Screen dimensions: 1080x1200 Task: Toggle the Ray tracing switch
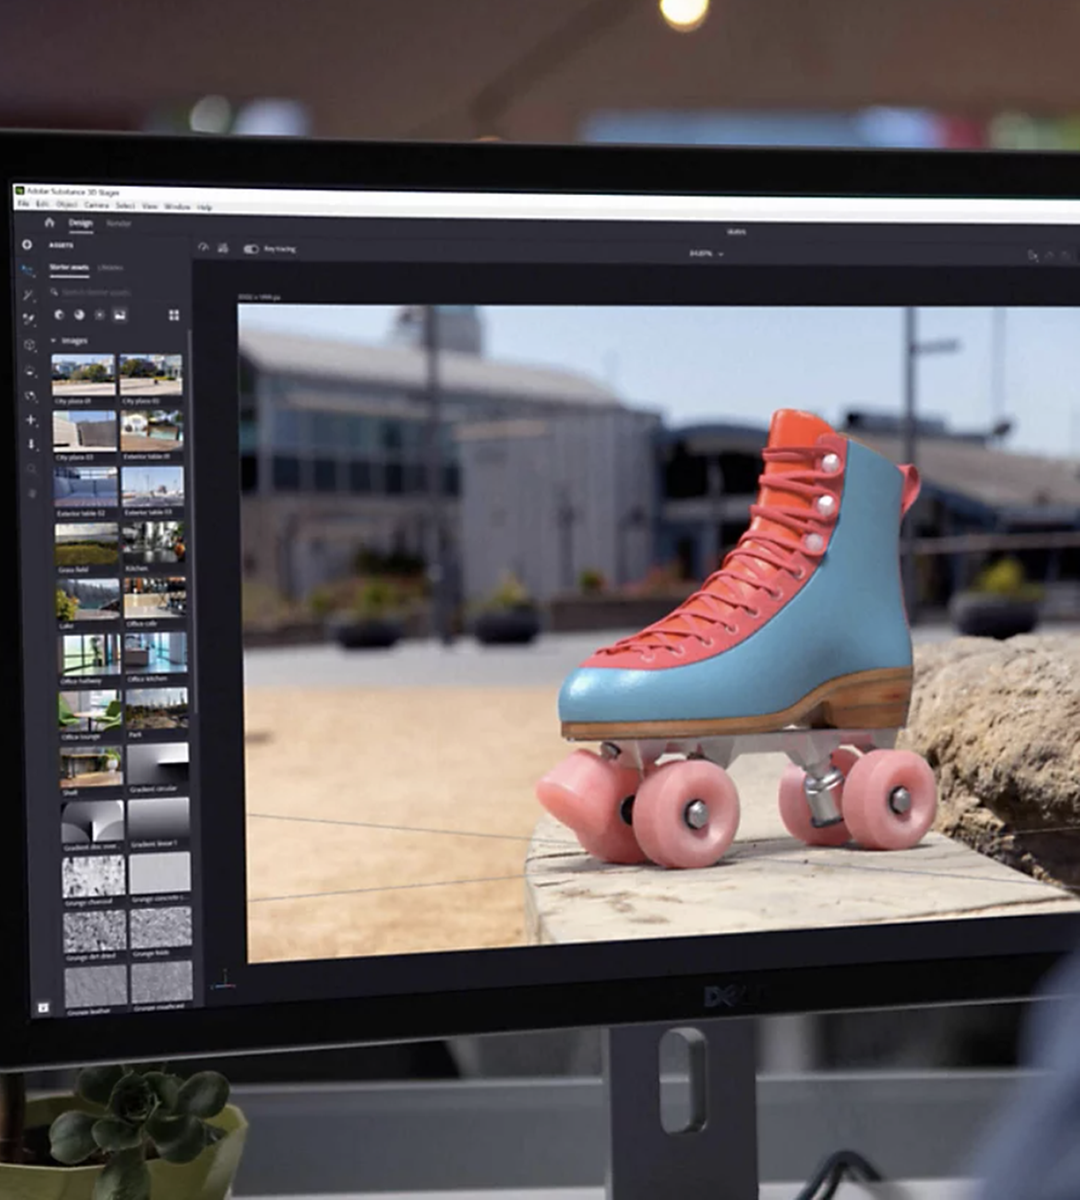(251, 249)
